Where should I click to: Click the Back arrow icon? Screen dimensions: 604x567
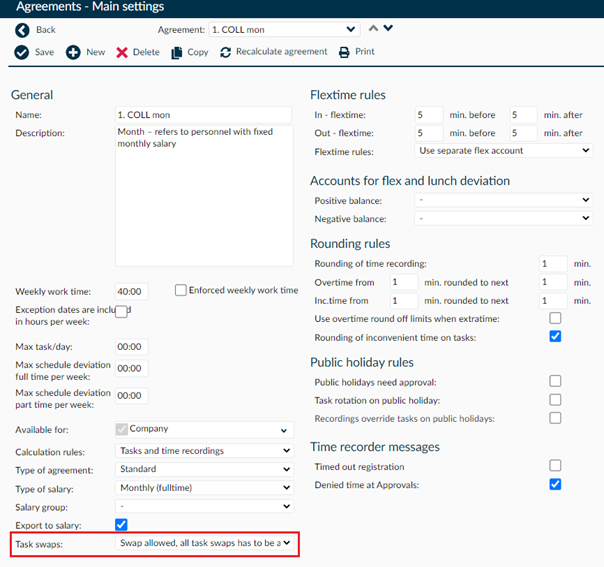click(x=22, y=30)
